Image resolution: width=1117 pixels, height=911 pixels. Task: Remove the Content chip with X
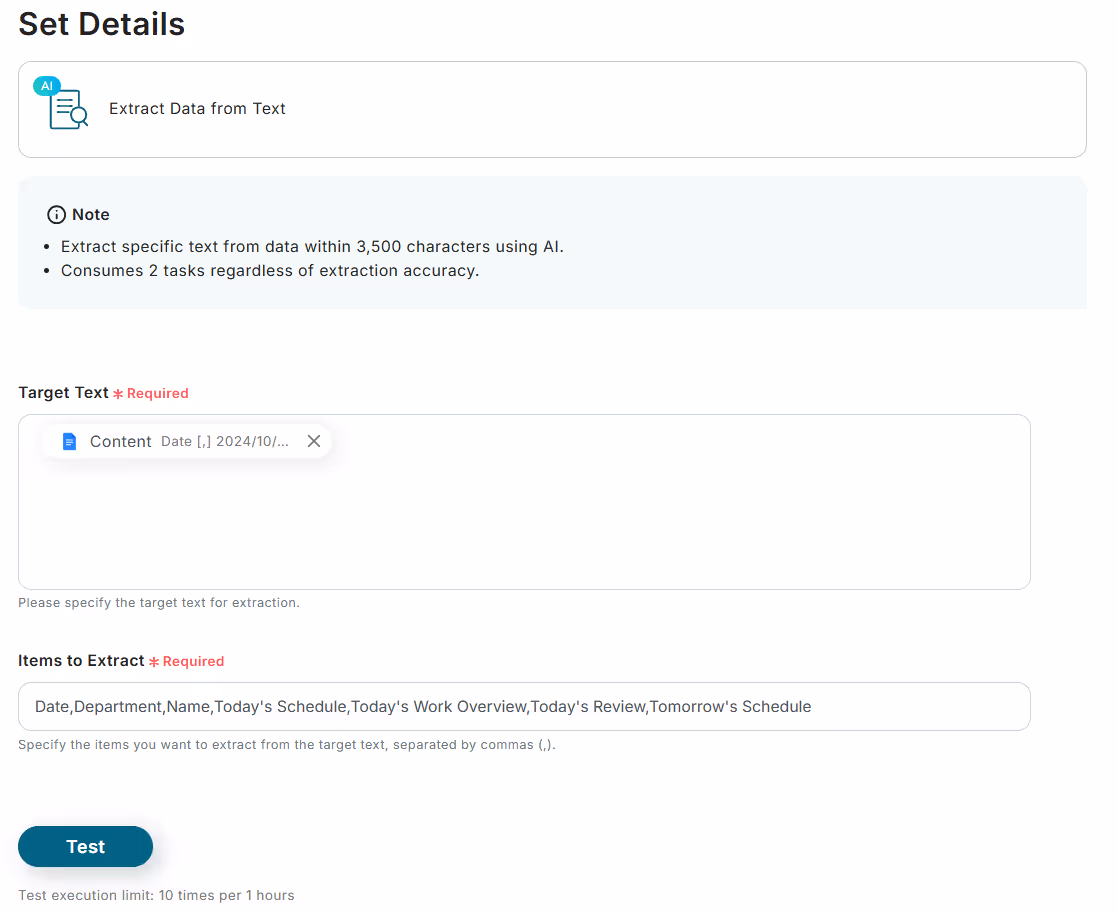313,441
